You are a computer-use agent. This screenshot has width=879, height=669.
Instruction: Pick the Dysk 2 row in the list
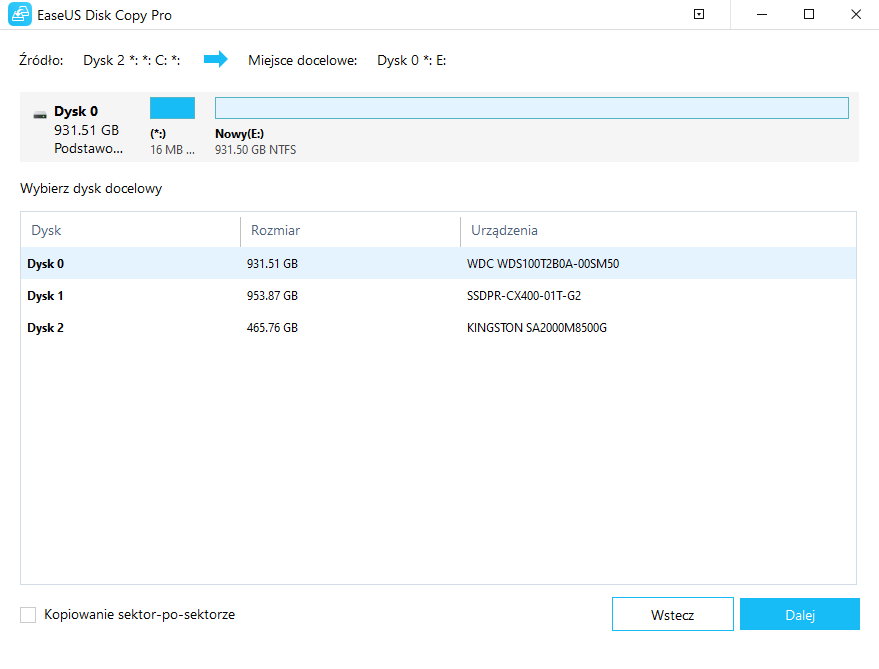tap(45, 328)
